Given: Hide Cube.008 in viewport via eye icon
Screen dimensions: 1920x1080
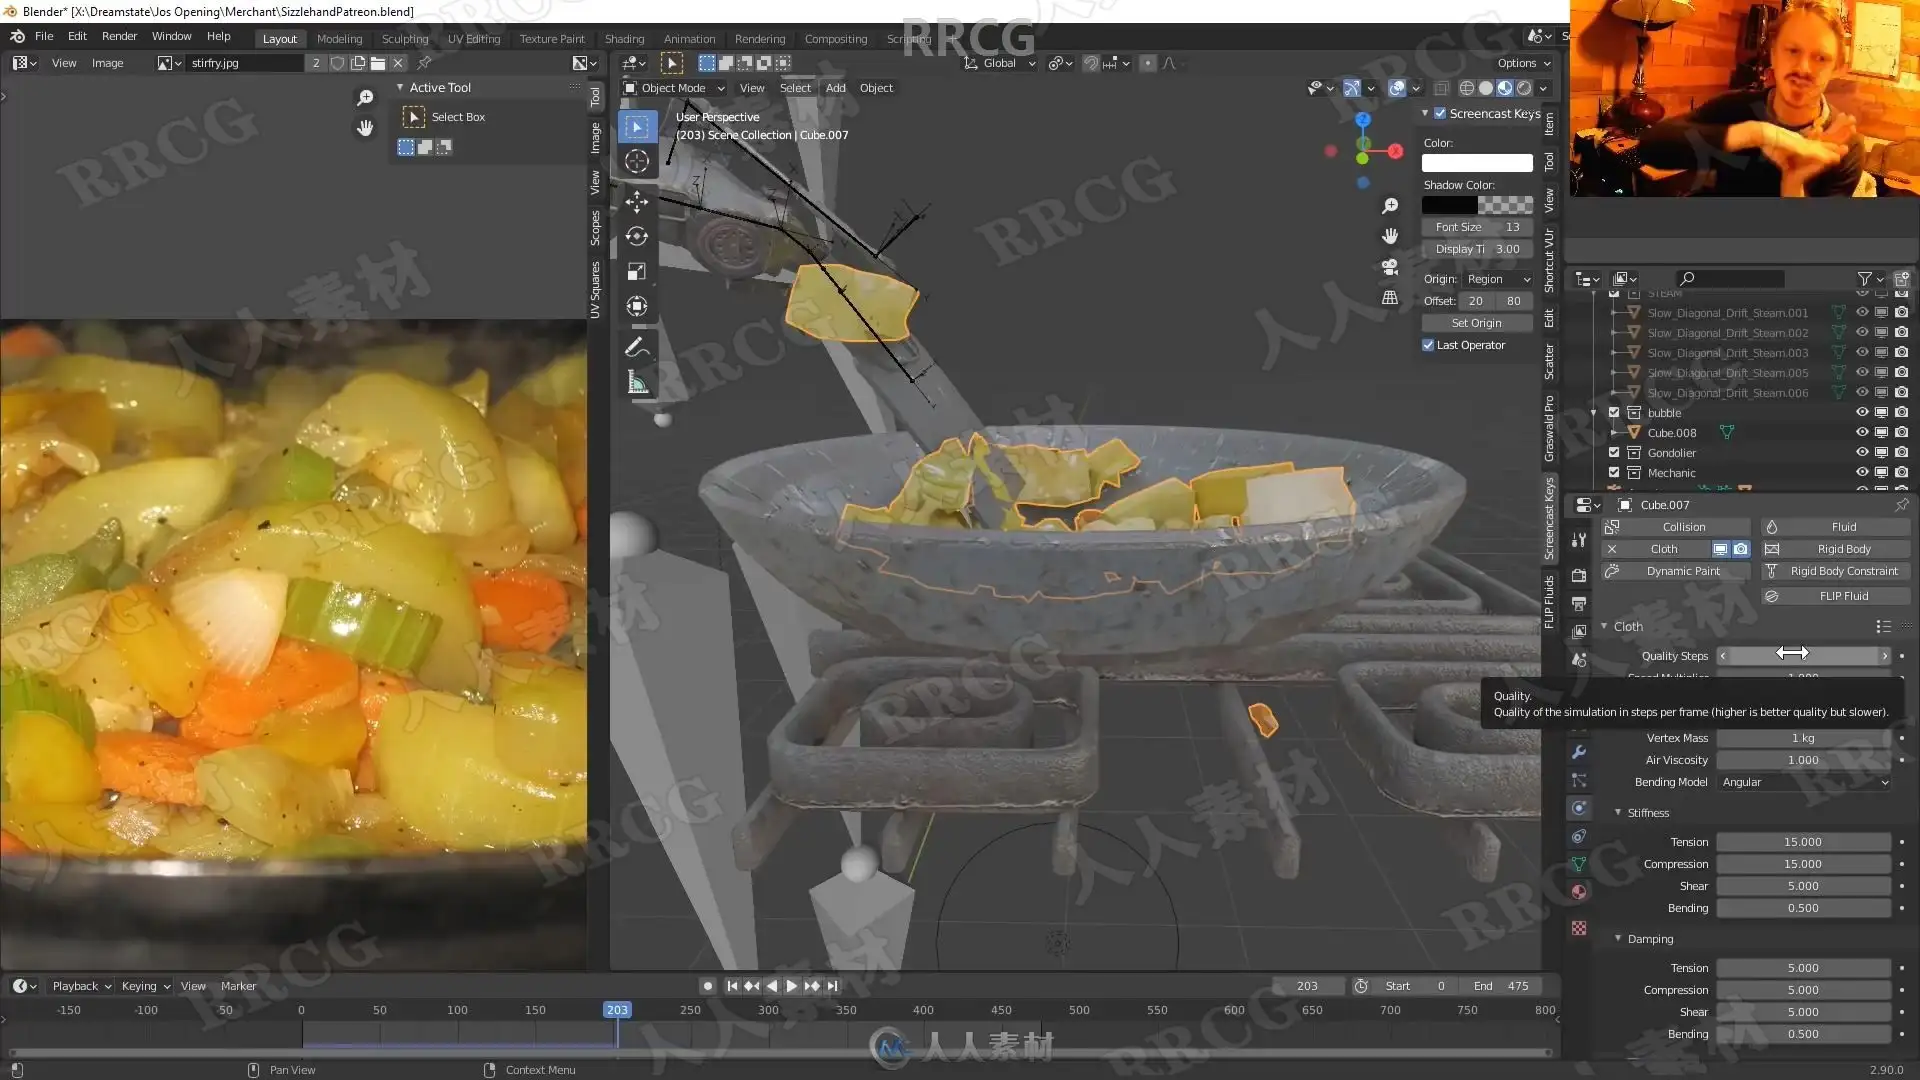Looking at the screenshot, I should (1862, 433).
